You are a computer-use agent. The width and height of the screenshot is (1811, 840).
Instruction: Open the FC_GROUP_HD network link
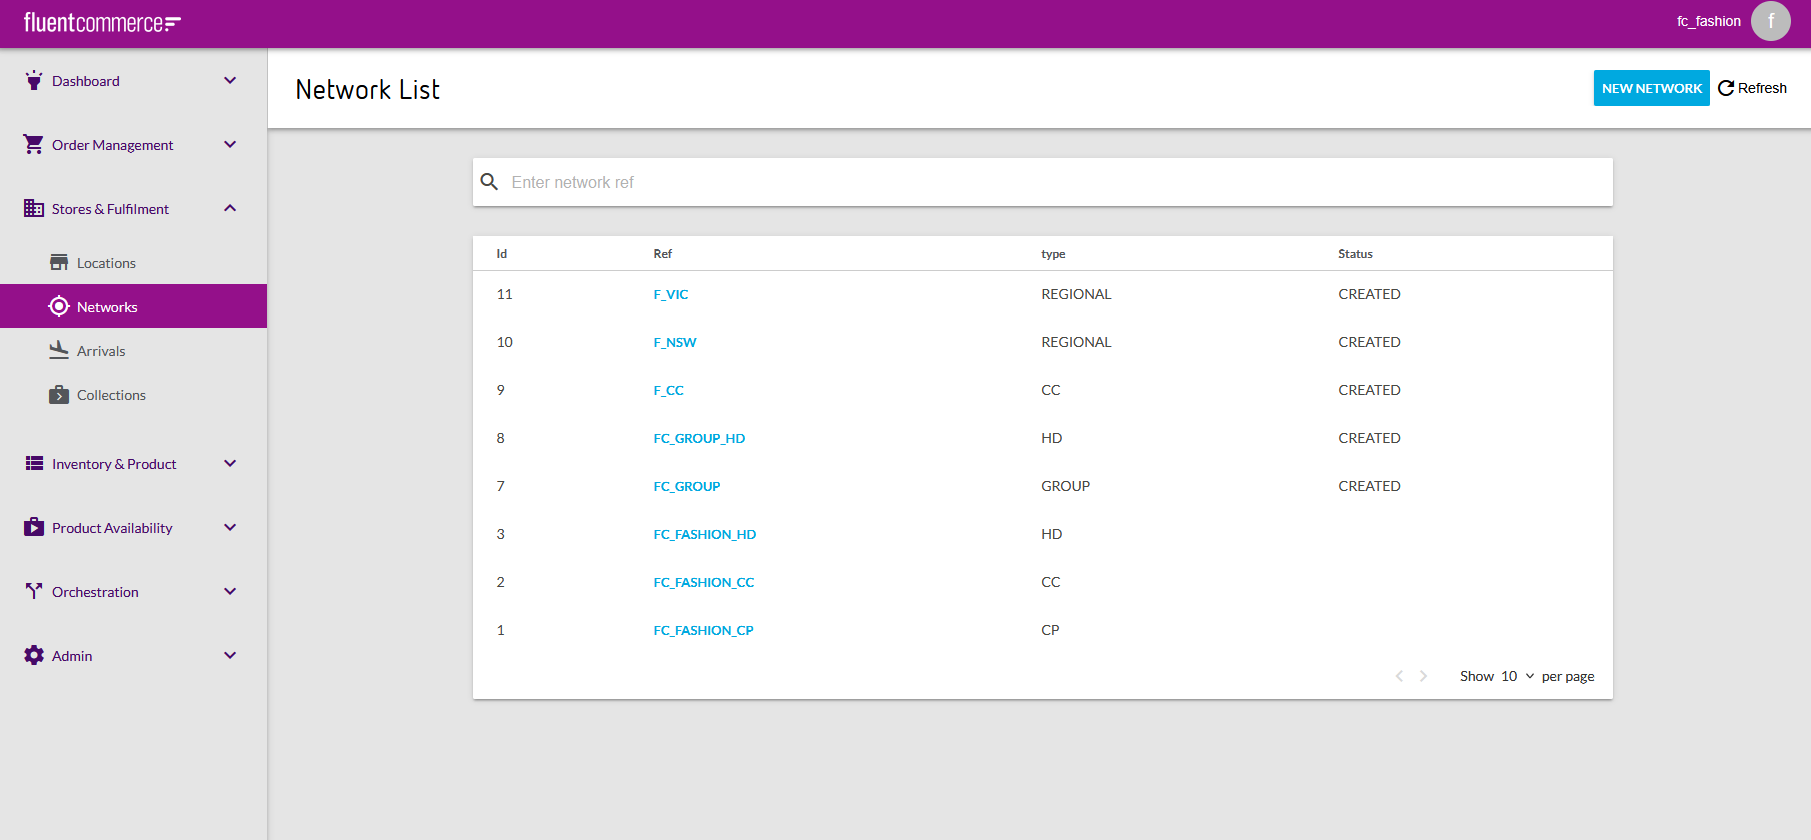pos(699,438)
